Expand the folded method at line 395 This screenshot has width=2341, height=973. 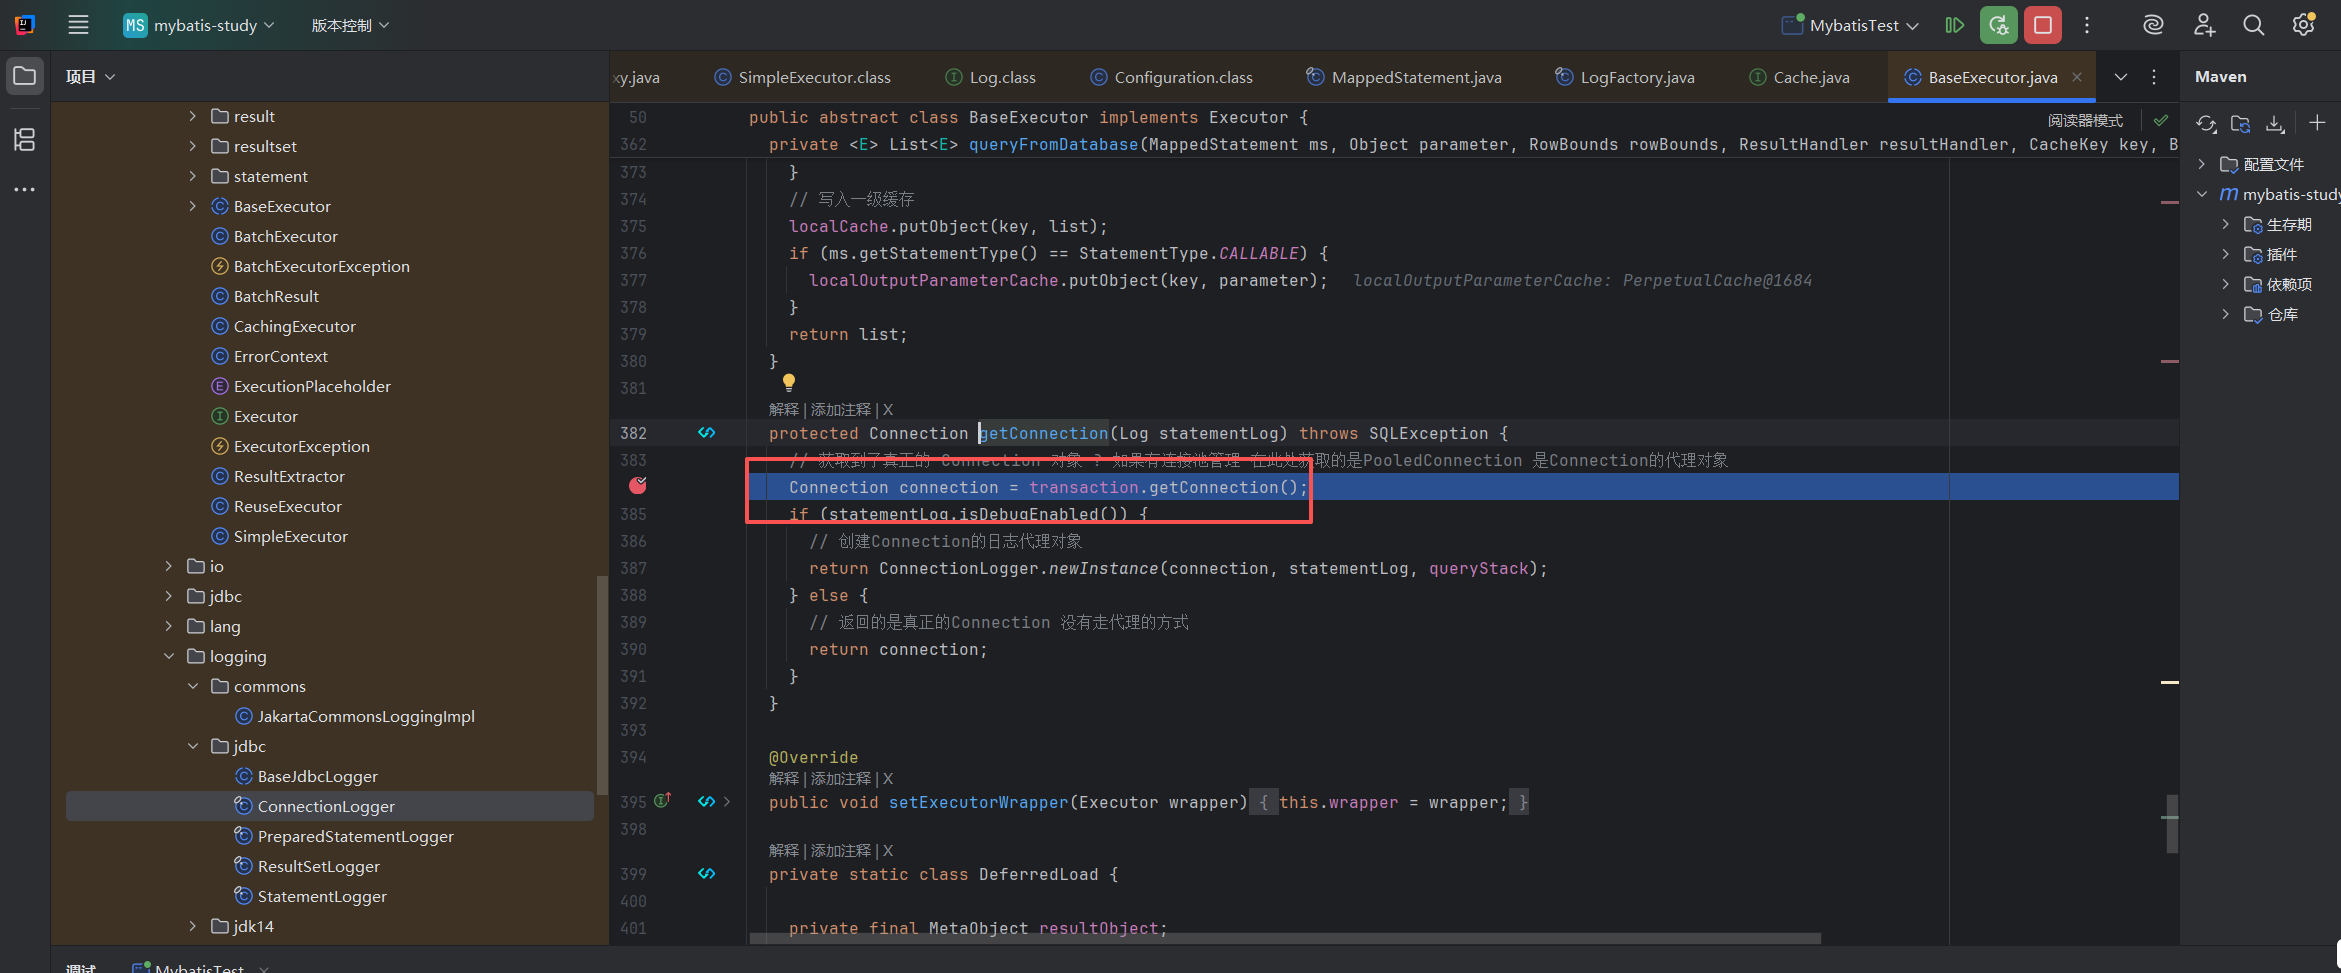pyautogui.click(x=727, y=802)
